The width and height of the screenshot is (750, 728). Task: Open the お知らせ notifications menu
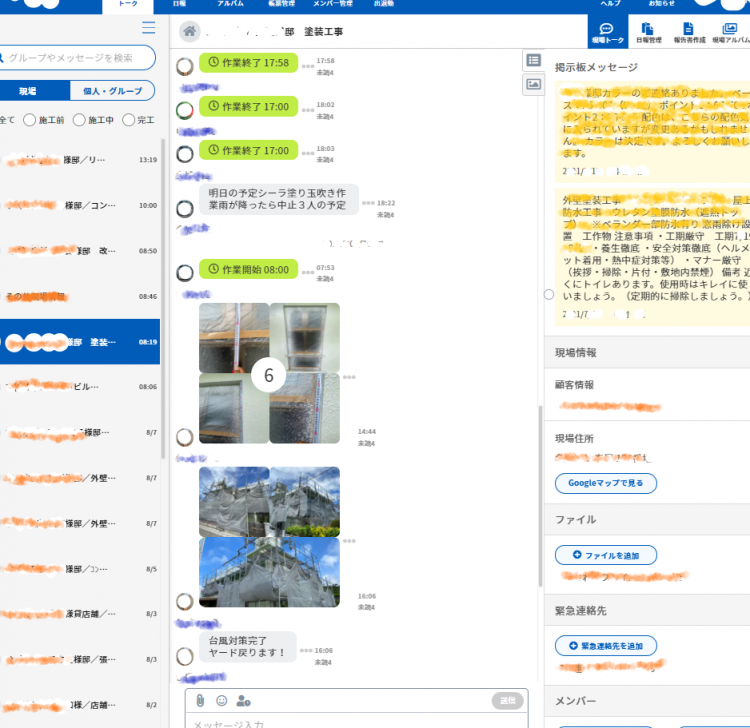pyautogui.click(x=662, y=4)
